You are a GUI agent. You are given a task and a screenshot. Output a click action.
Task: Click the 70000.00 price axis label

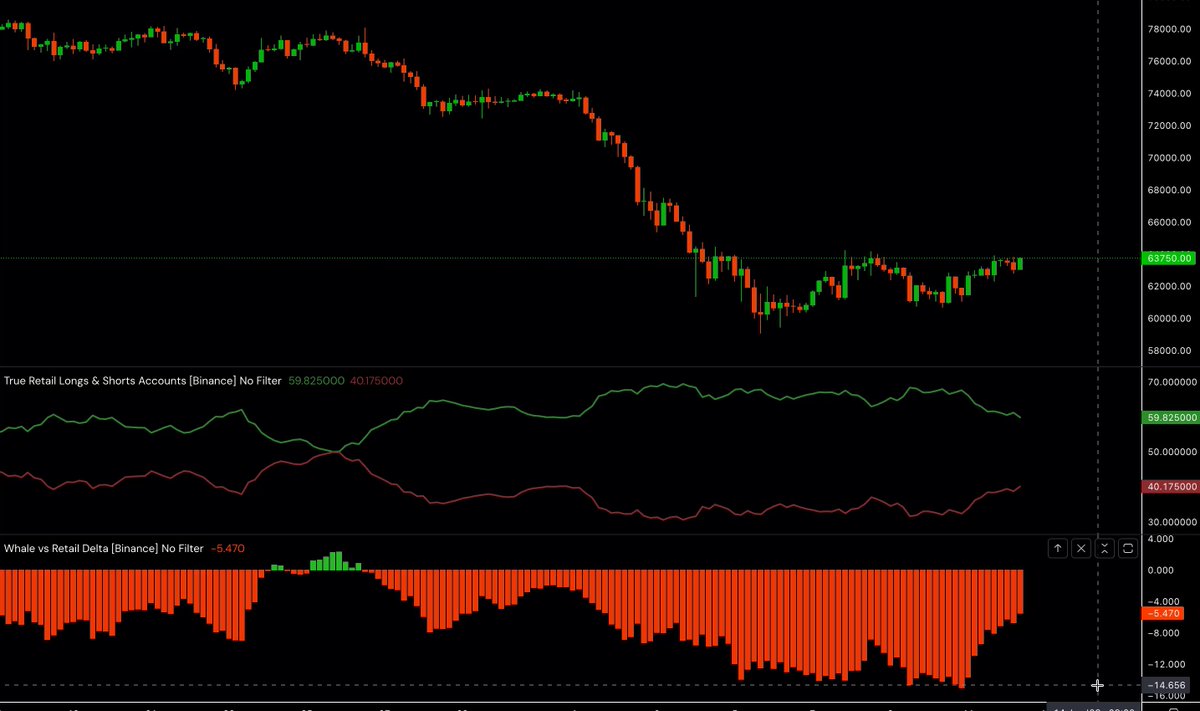[x=1169, y=158]
